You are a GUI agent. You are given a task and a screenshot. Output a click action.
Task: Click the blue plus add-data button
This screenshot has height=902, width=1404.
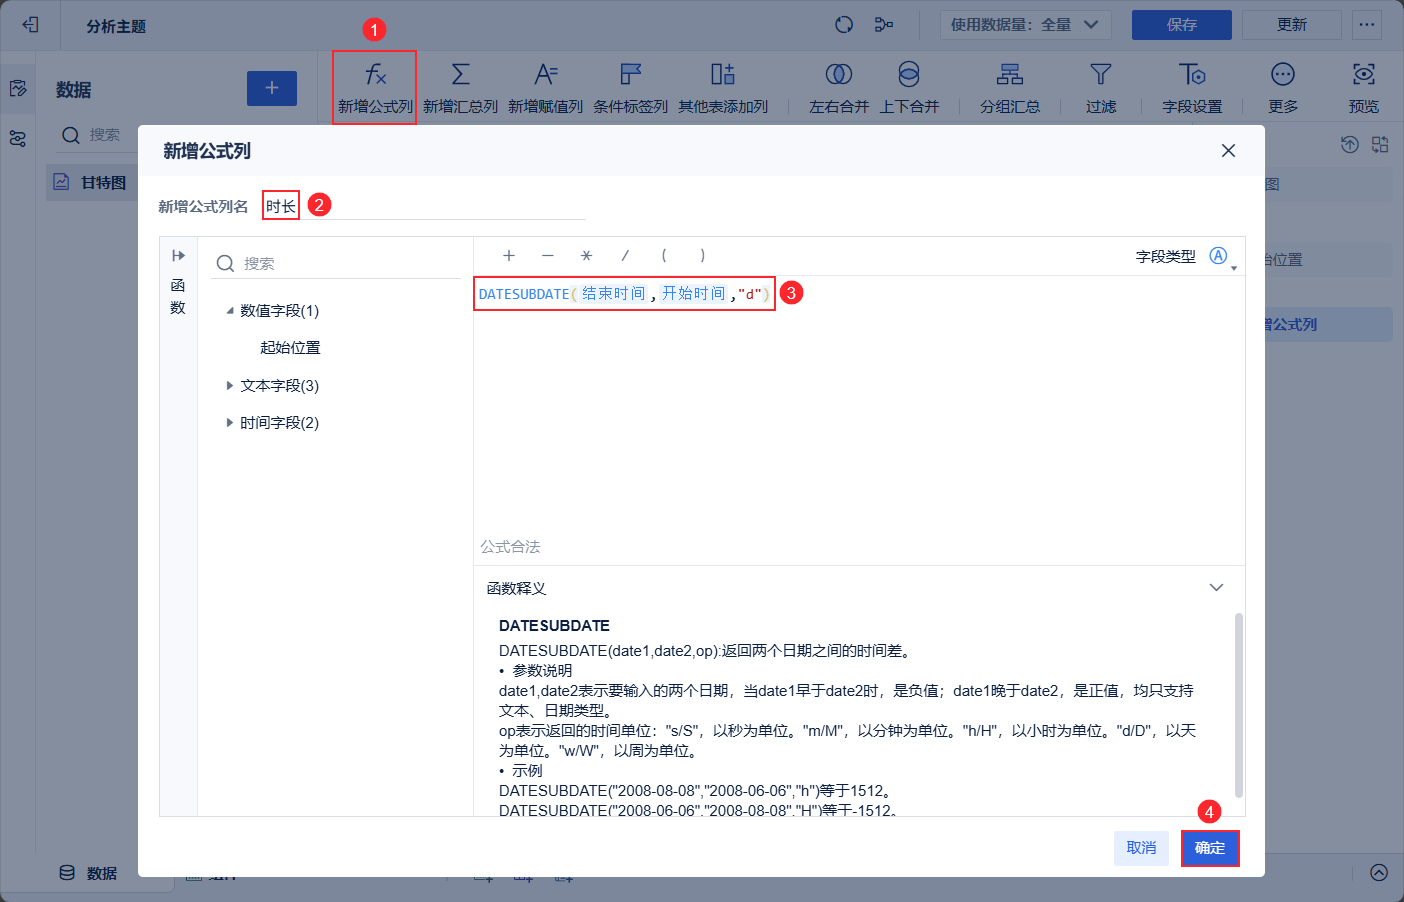pyautogui.click(x=272, y=88)
